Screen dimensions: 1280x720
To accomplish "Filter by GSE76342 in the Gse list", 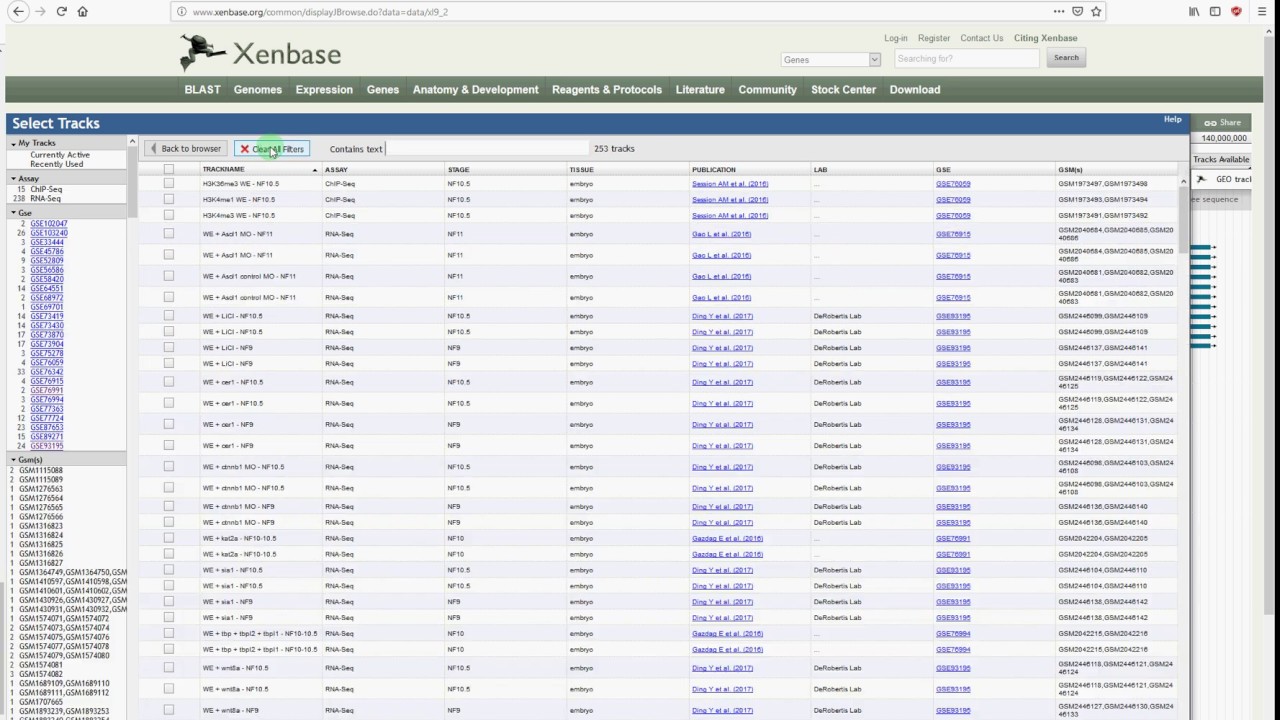I will pyautogui.click(x=46, y=372).
